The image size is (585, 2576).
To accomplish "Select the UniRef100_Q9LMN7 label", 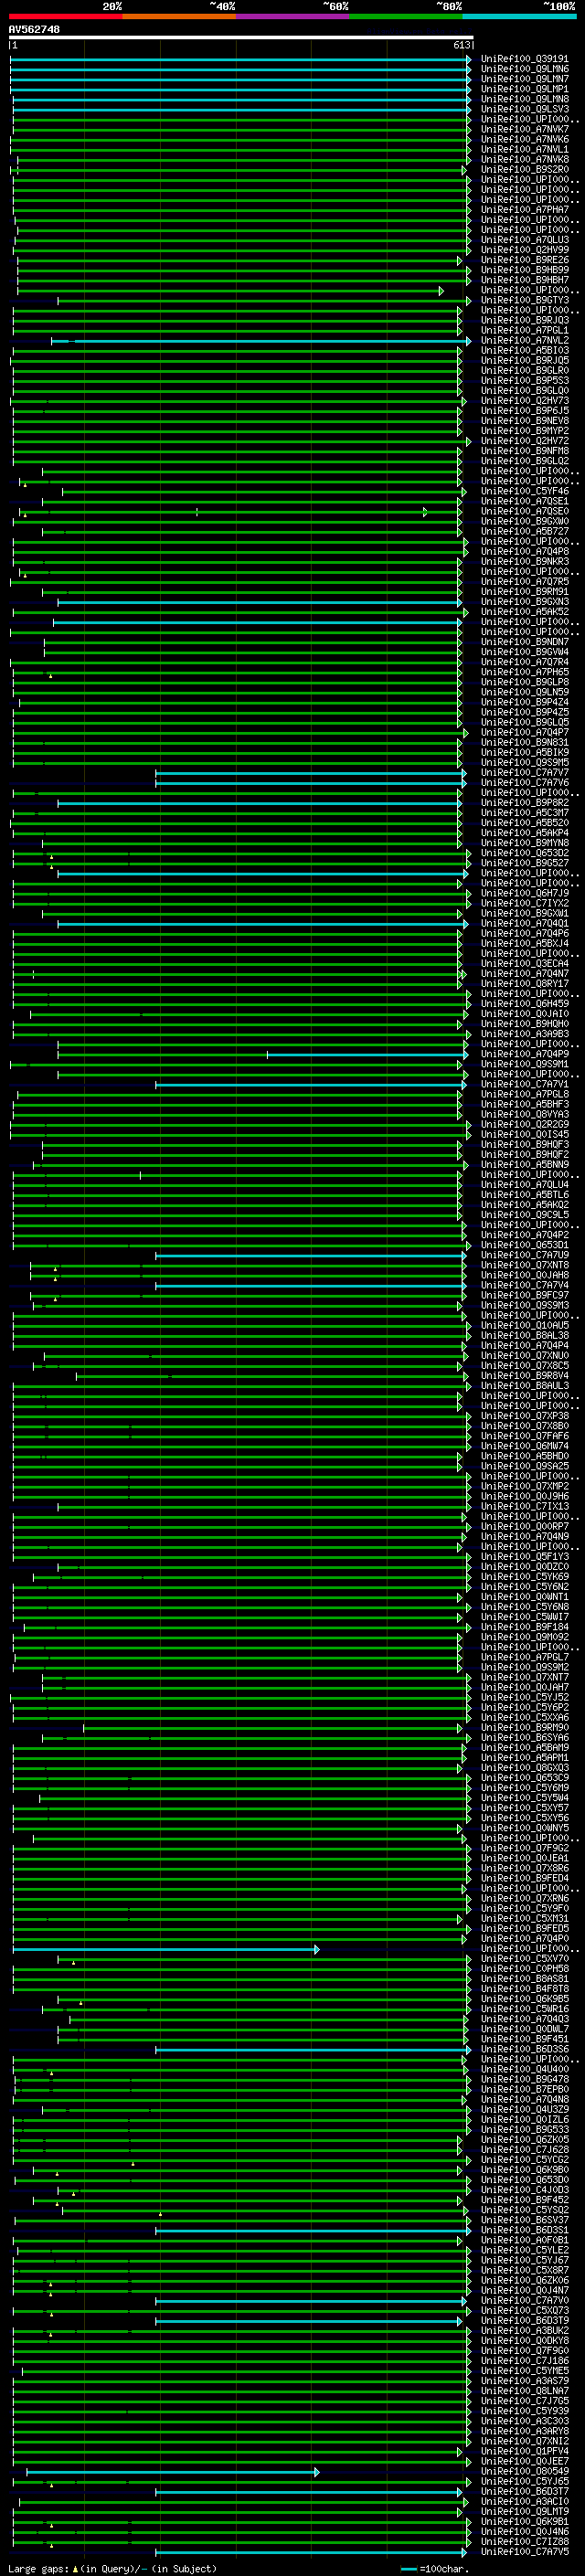I will pos(525,80).
